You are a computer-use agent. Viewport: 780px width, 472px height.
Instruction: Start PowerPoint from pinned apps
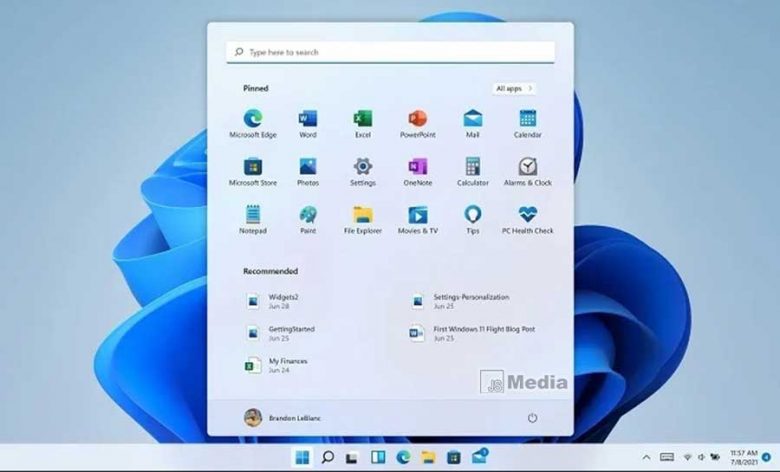(x=417, y=123)
